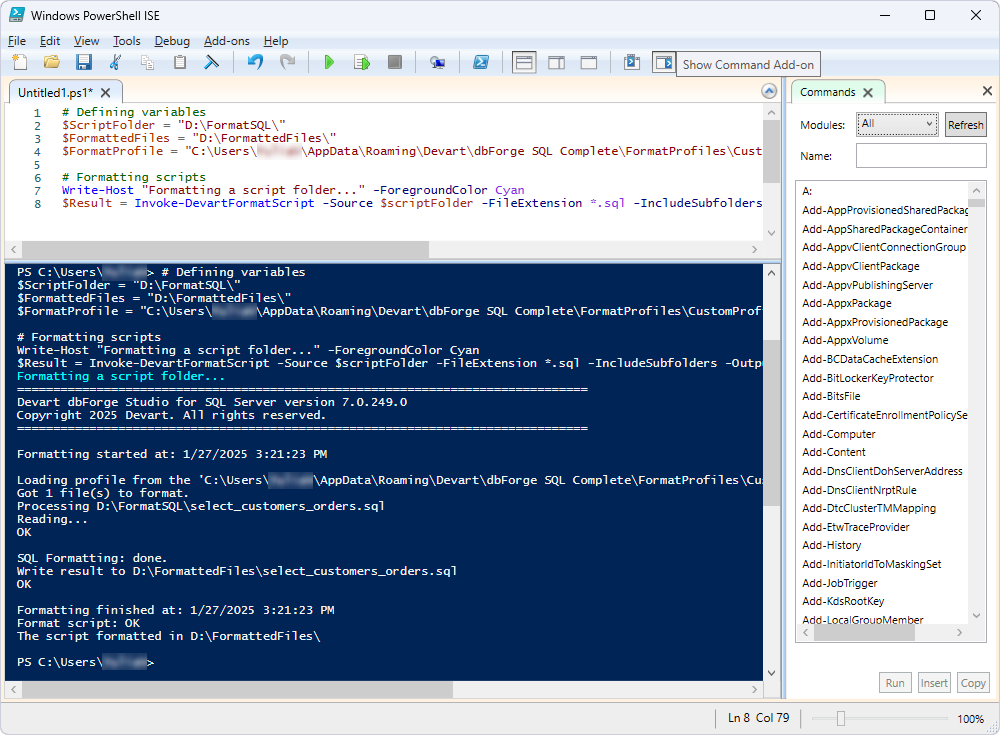Open the Help menu
This screenshot has height=735, width=1000.
(x=276, y=41)
